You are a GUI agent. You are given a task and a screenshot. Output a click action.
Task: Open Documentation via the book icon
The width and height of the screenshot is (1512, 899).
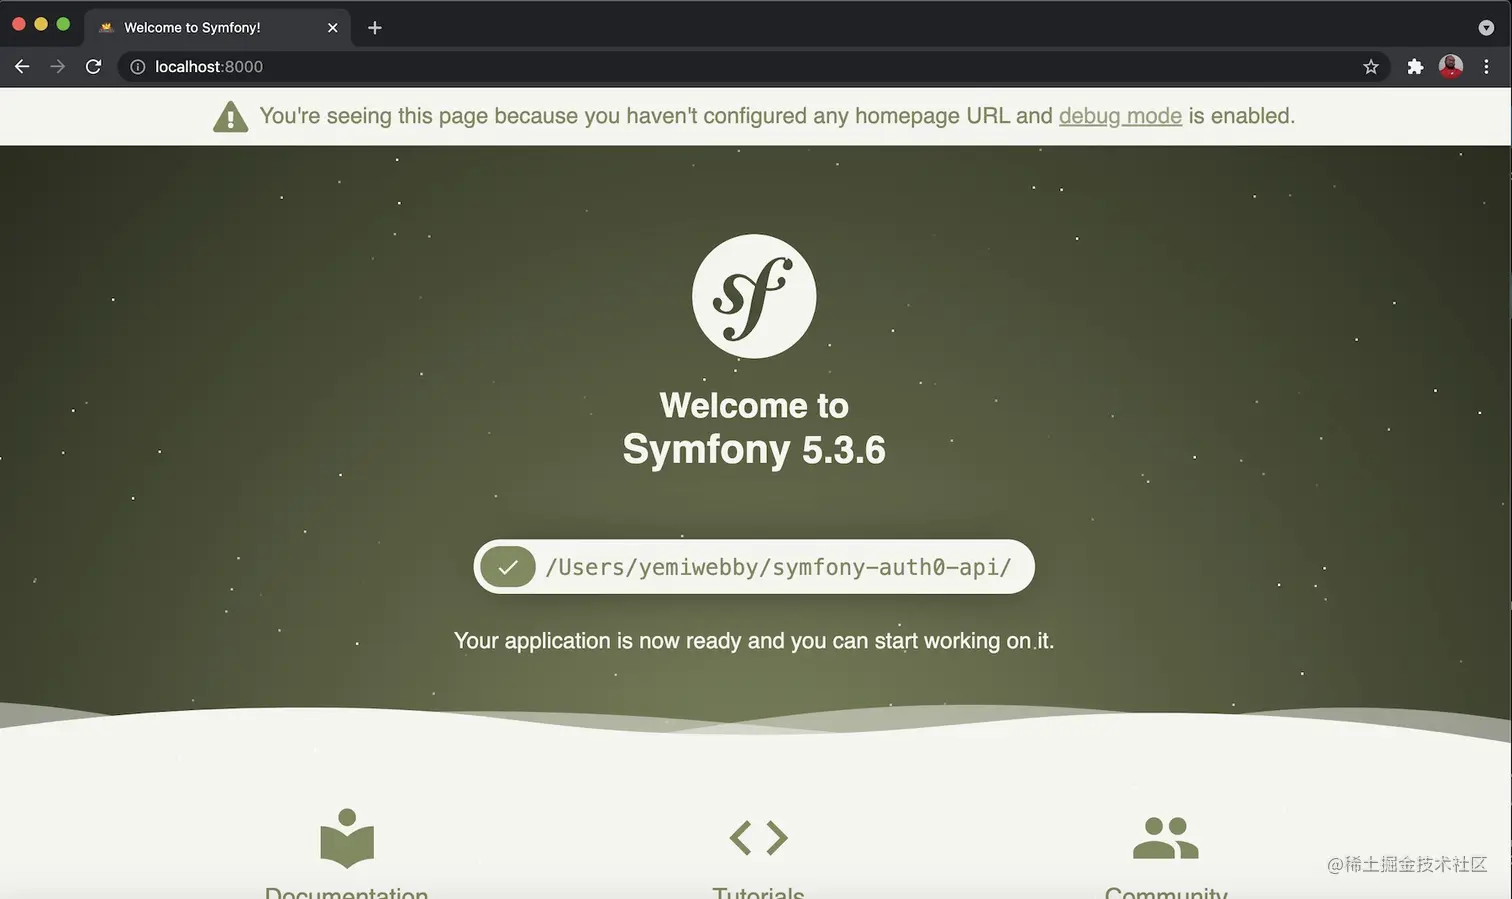(346, 838)
